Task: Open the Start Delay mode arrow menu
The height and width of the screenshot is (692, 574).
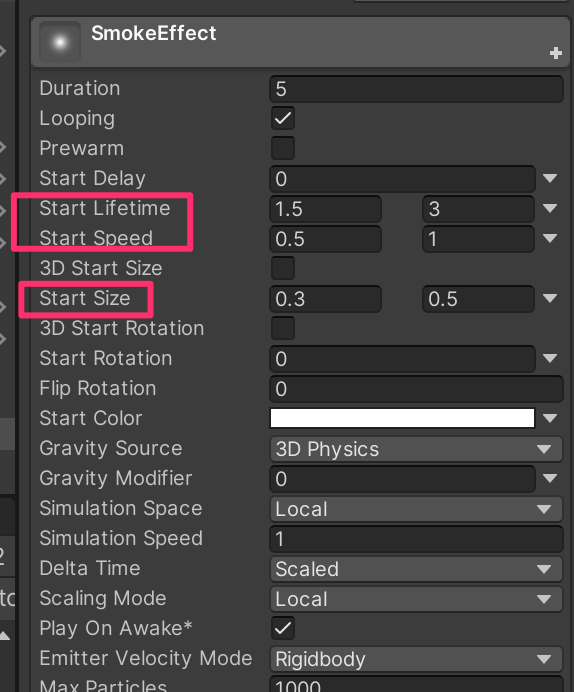Action: 550,178
